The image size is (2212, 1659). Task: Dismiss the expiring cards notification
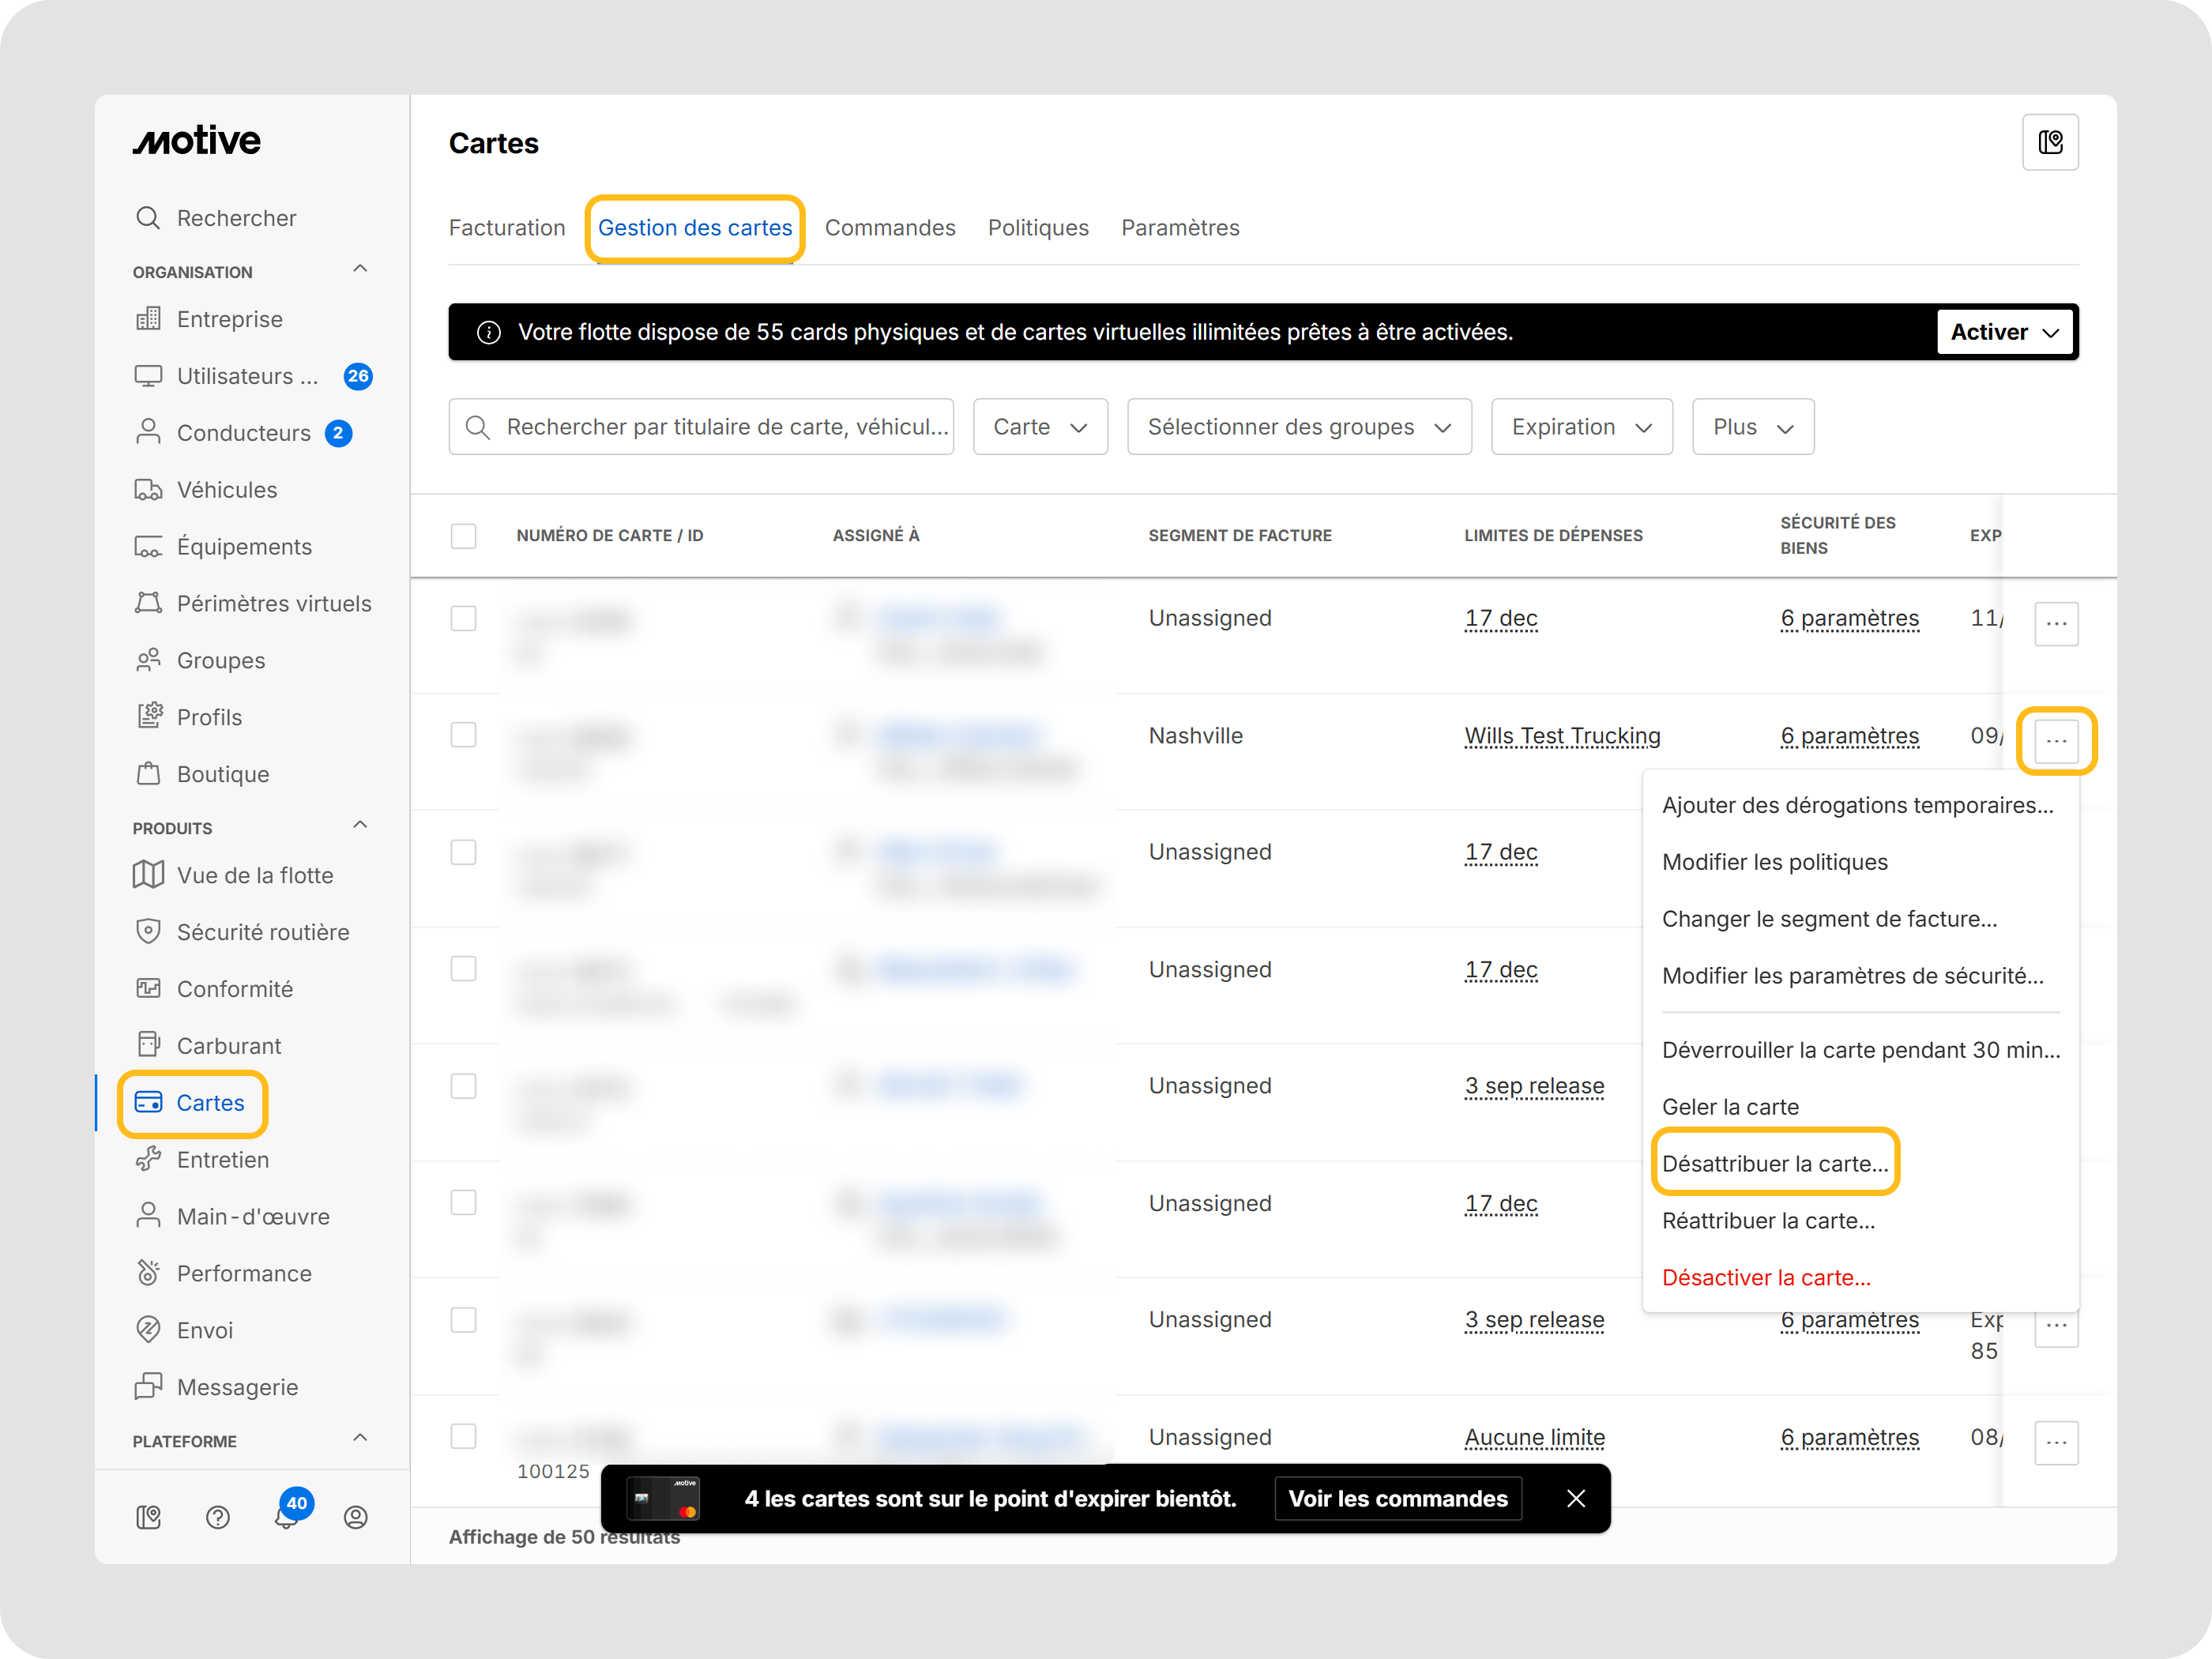(x=1576, y=1499)
